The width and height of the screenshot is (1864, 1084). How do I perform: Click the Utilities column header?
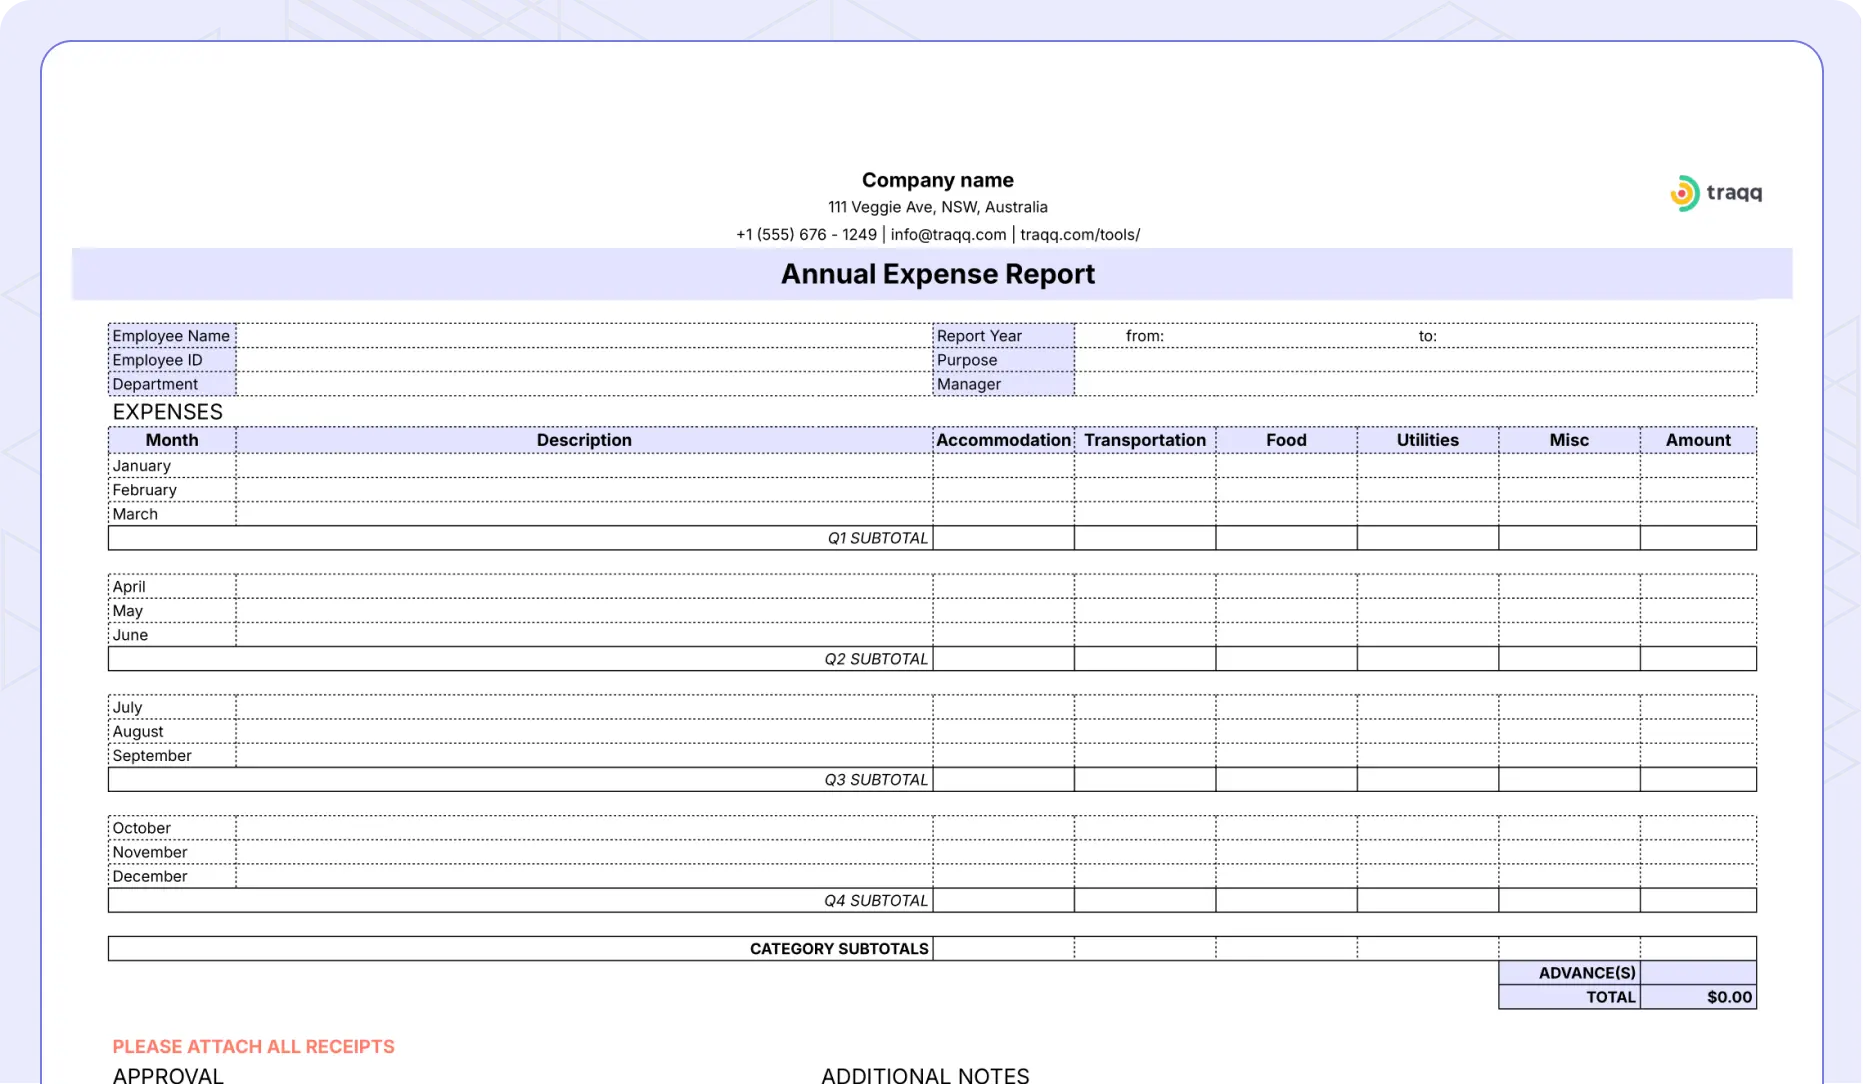pyautogui.click(x=1428, y=440)
